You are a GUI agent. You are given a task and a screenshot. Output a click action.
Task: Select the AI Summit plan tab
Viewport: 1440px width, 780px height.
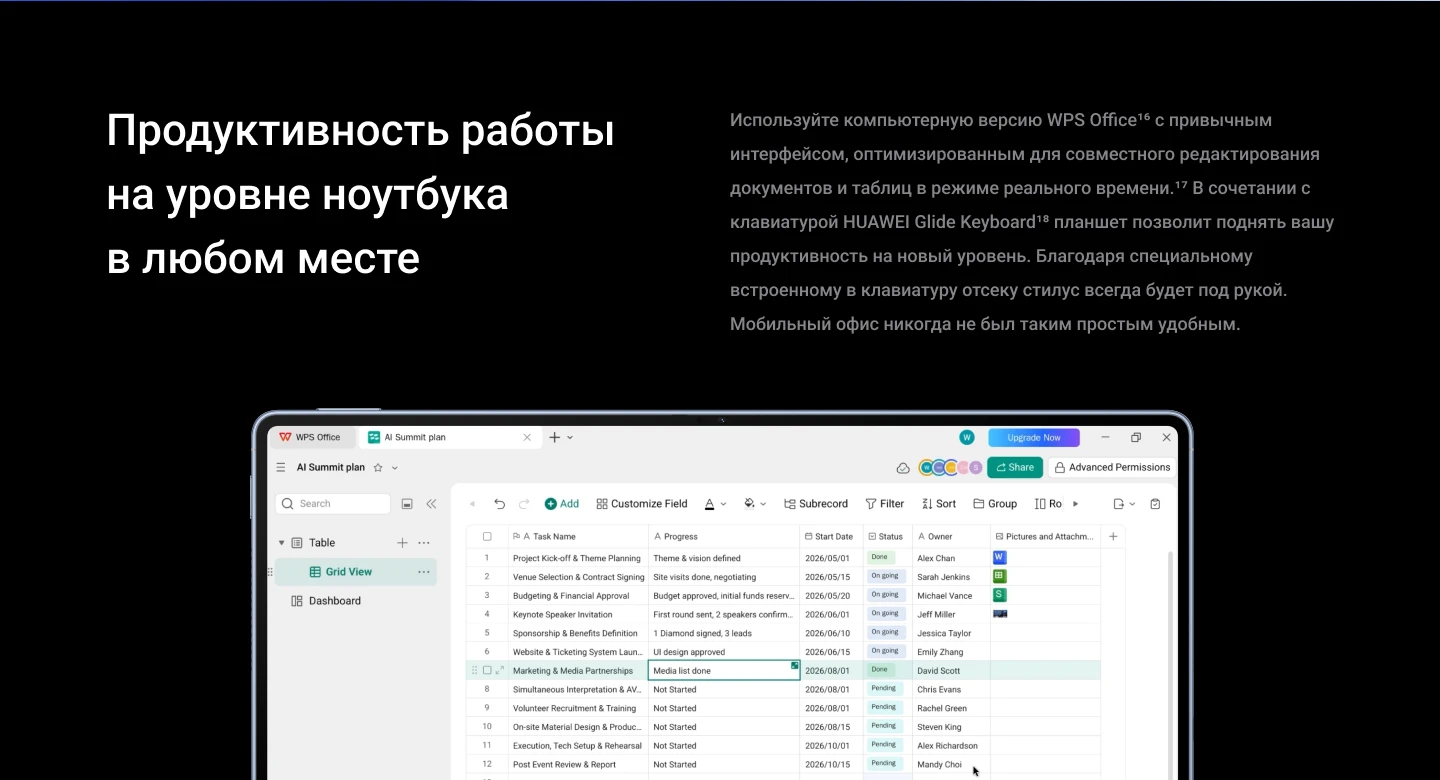coord(450,437)
